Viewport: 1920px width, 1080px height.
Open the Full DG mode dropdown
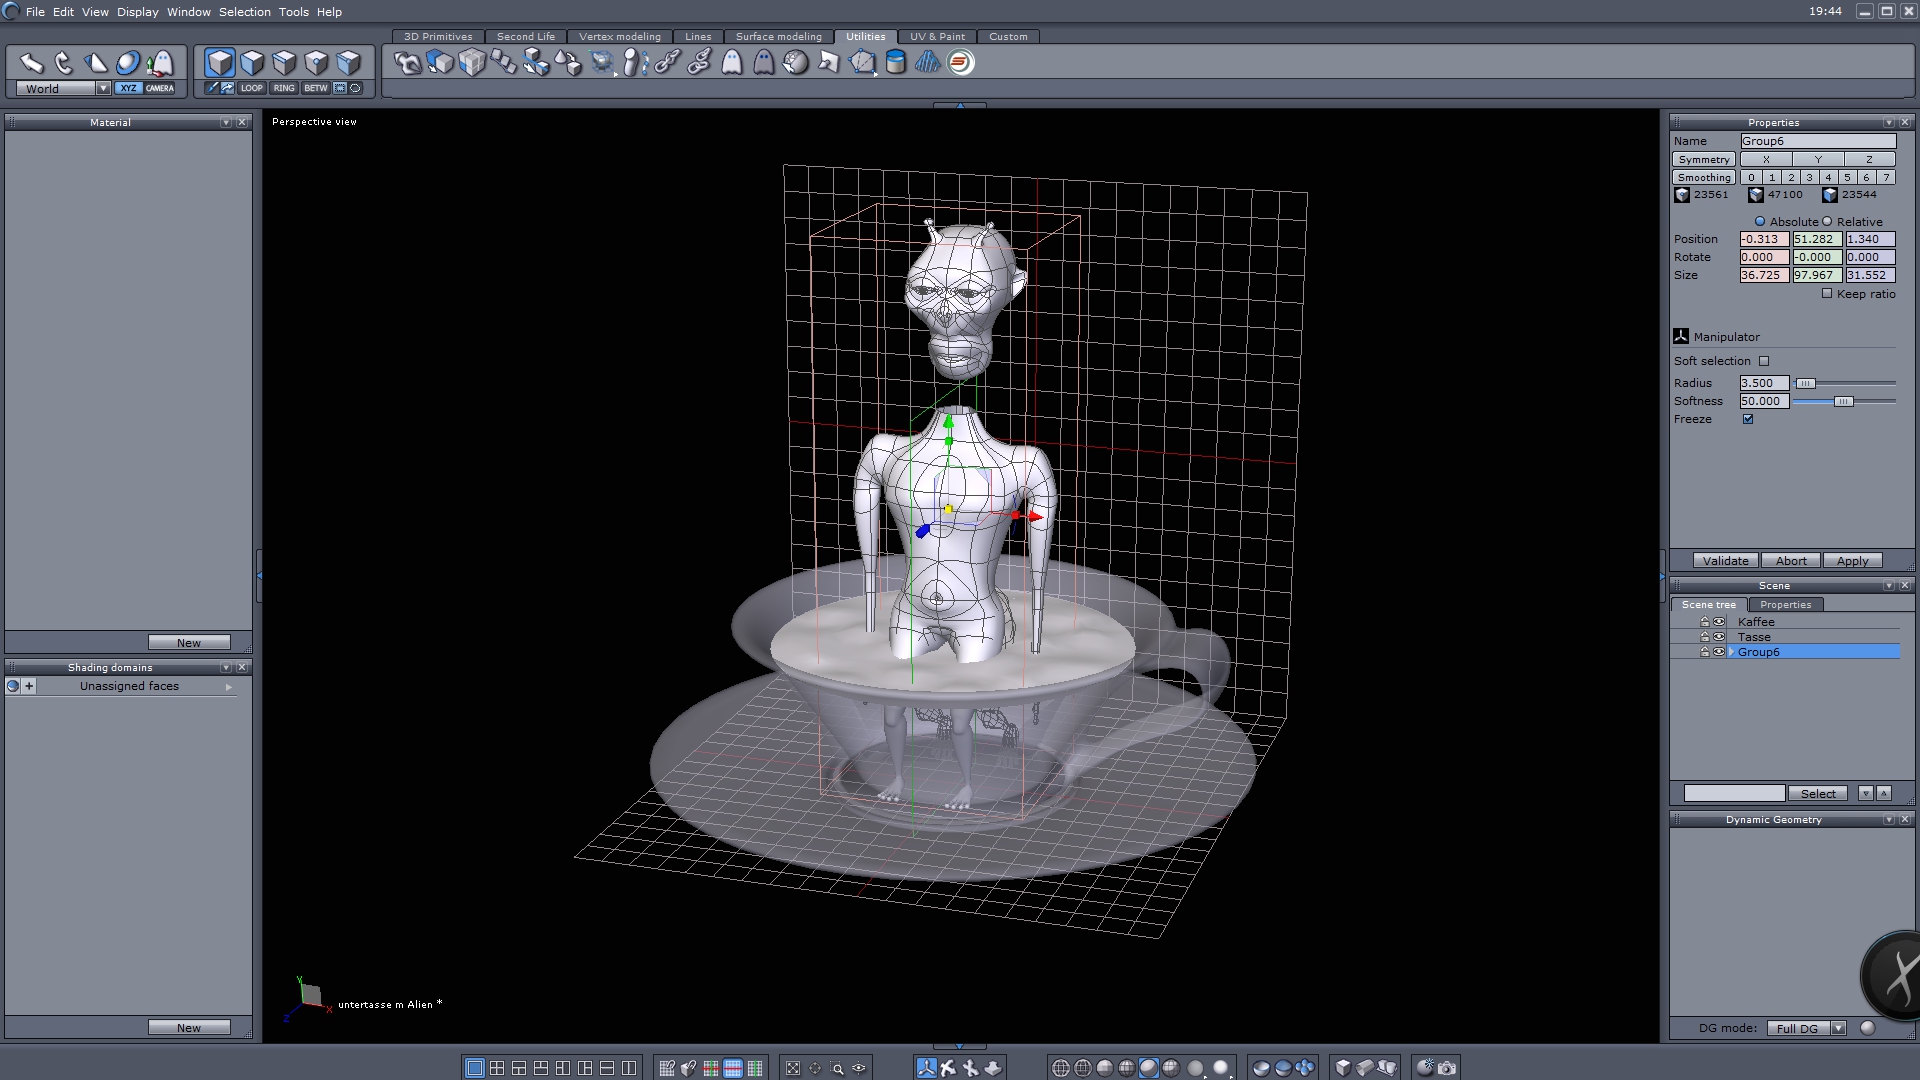point(1838,1028)
